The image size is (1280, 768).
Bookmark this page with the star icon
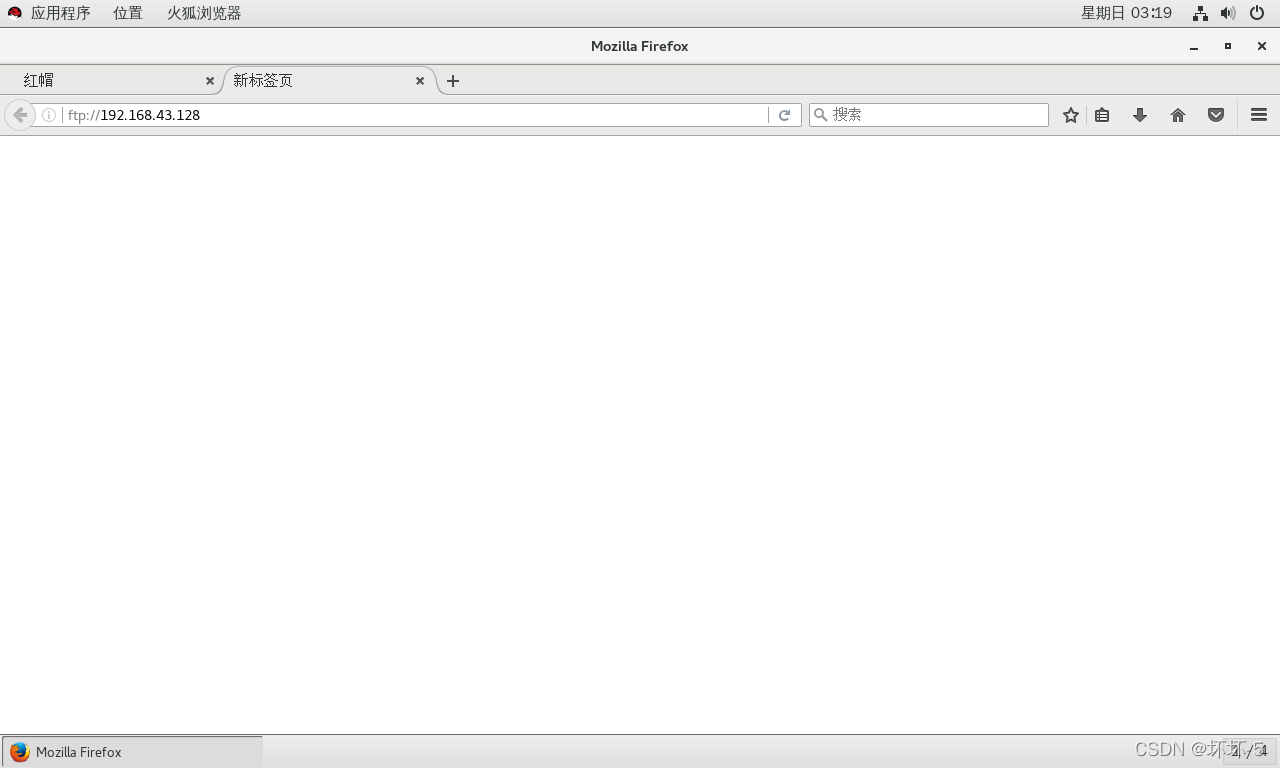pyautogui.click(x=1071, y=115)
